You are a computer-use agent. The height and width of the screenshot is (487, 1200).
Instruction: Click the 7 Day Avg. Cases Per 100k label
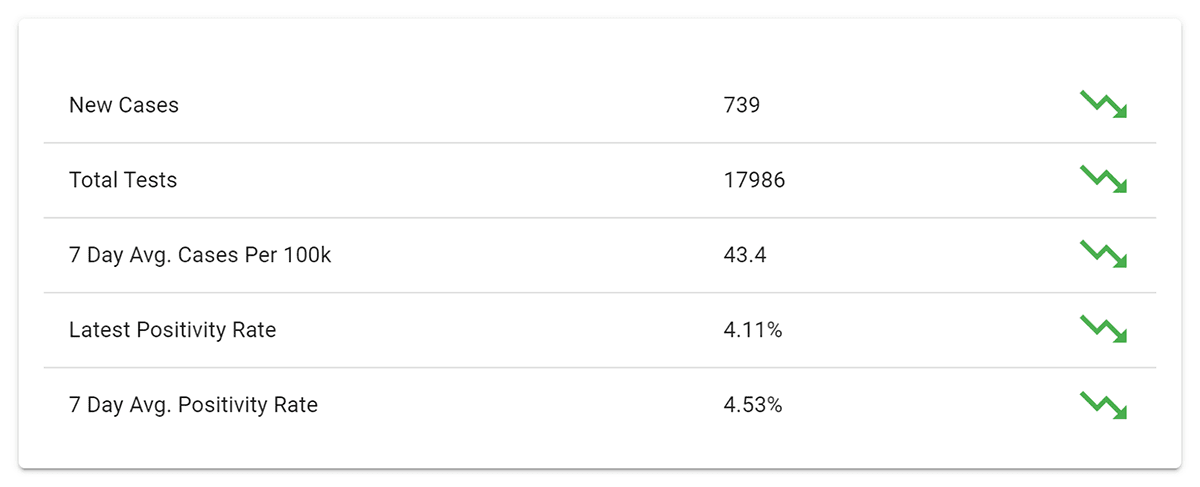pos(200,255)
